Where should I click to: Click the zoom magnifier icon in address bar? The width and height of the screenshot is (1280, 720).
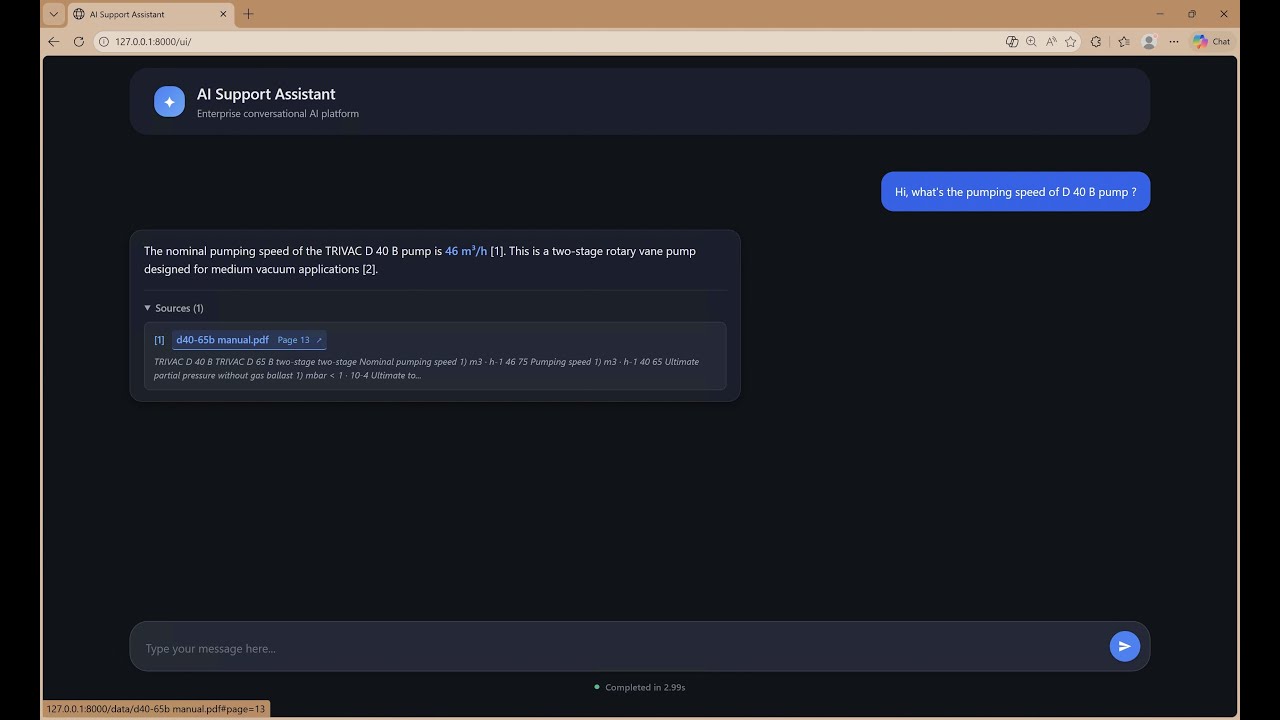[1031, 42]
